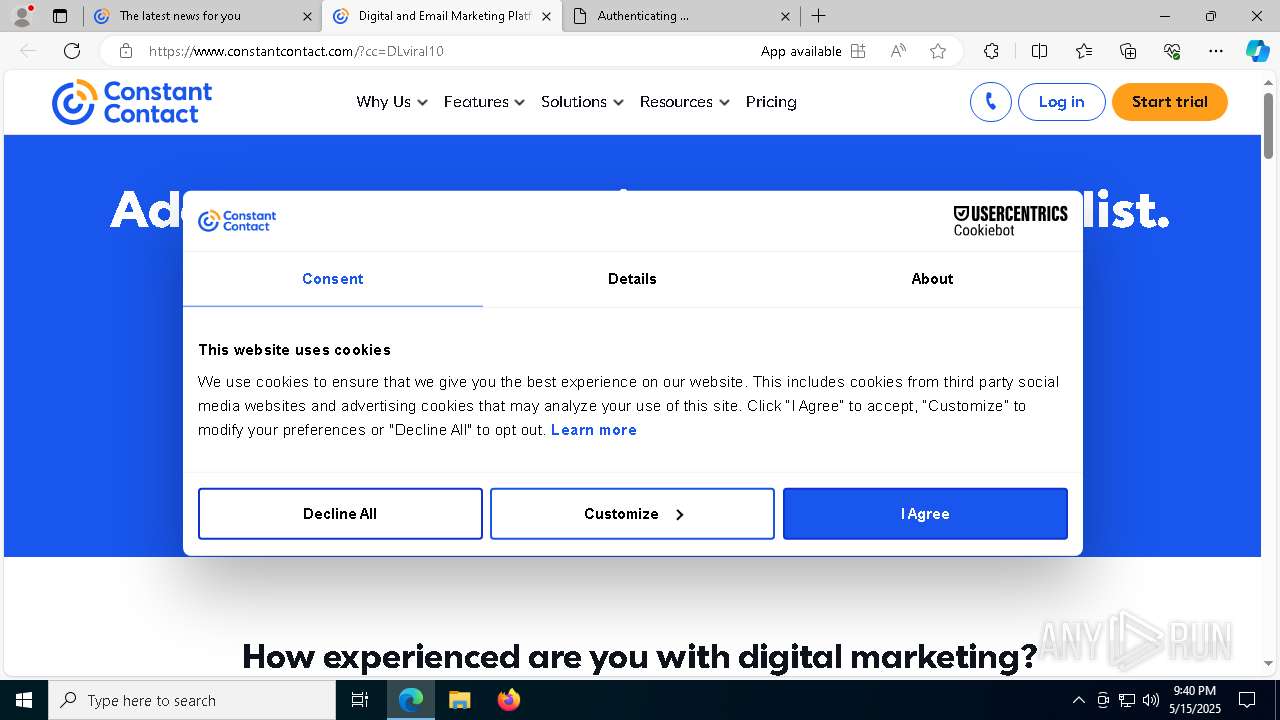Enable Read aloud icon in address bar
This screenshot has height=720, width=1280.
coord(898,51)
